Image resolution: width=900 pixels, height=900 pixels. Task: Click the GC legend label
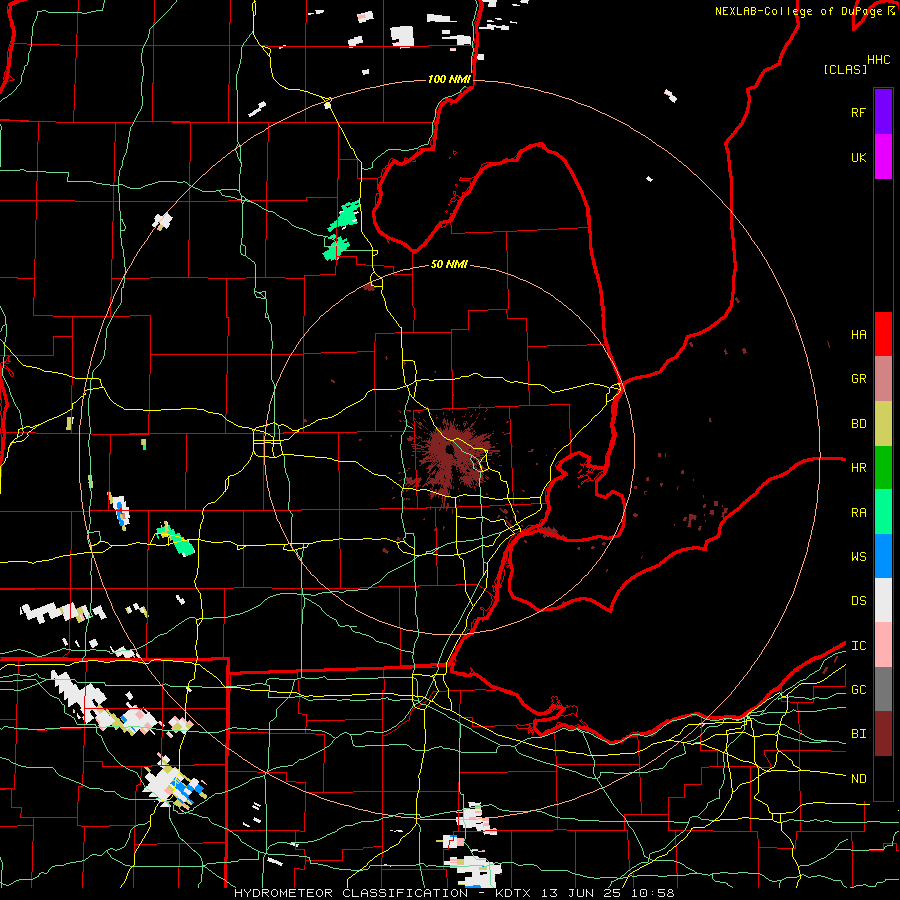pyautogui.click(x=858, y=690)
